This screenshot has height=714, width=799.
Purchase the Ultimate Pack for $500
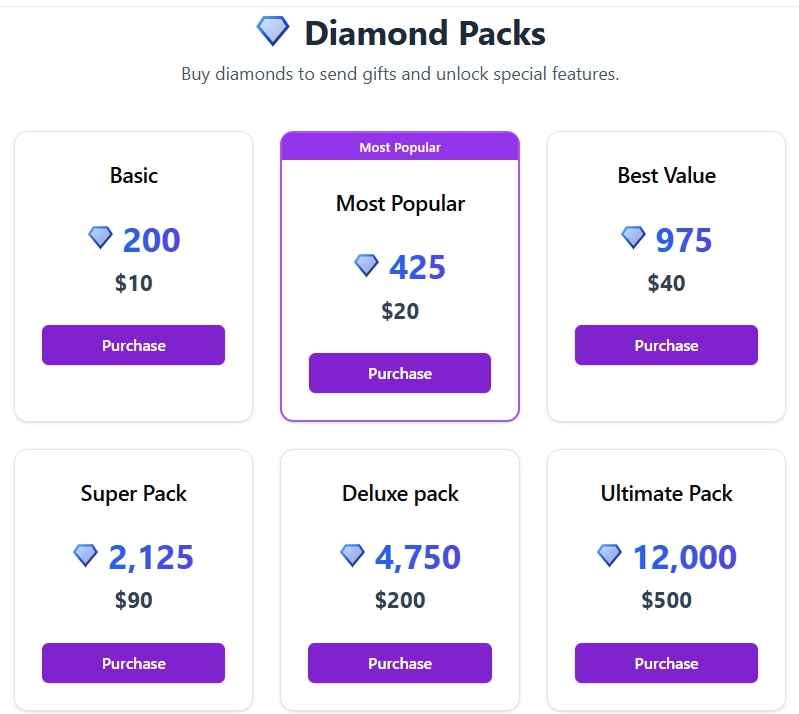pyautogui.click(x=667, y=663)
